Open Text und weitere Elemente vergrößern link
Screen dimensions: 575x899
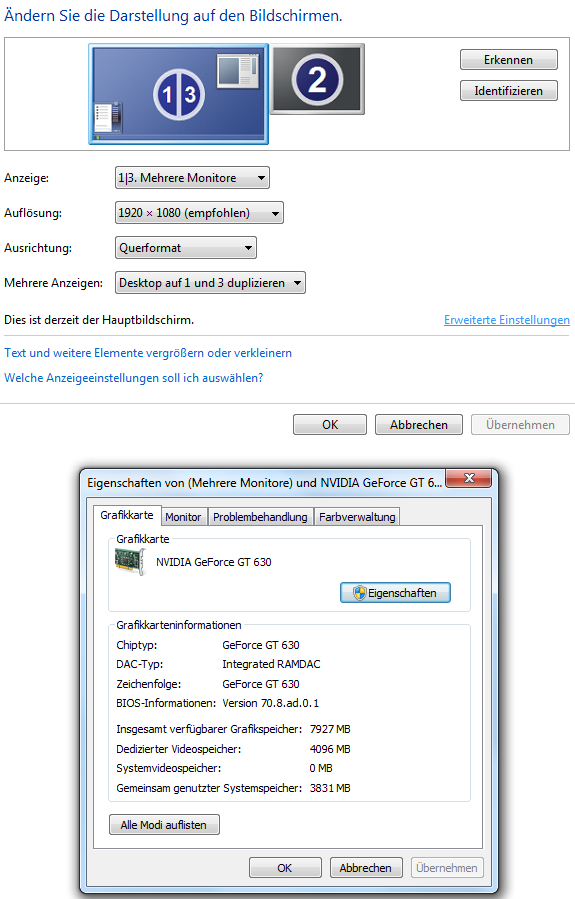pos(148,353)
